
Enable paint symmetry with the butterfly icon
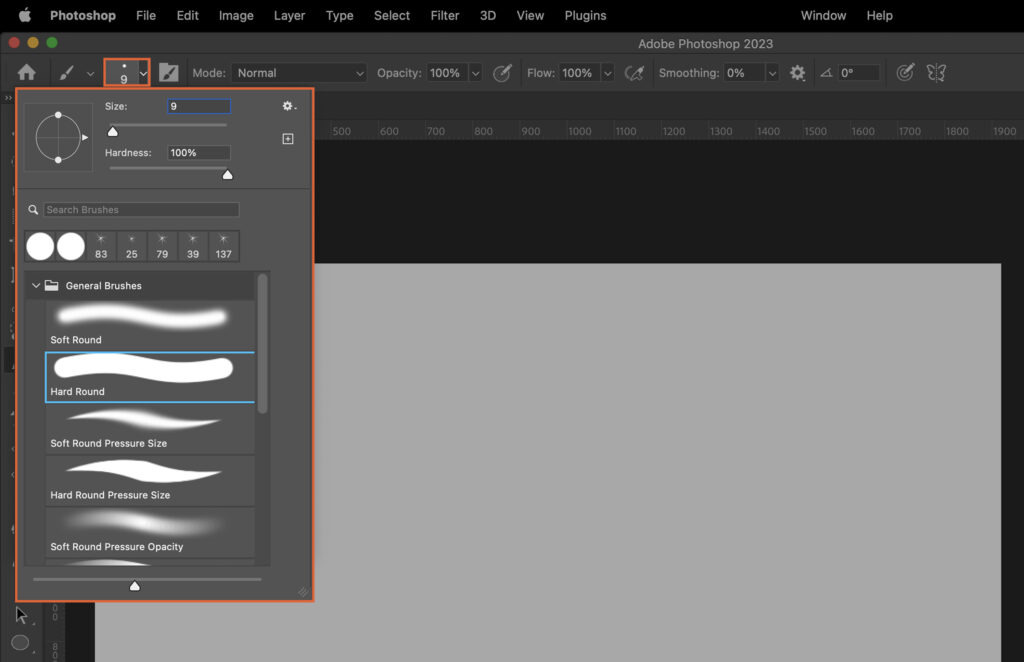tap(936, 72)
